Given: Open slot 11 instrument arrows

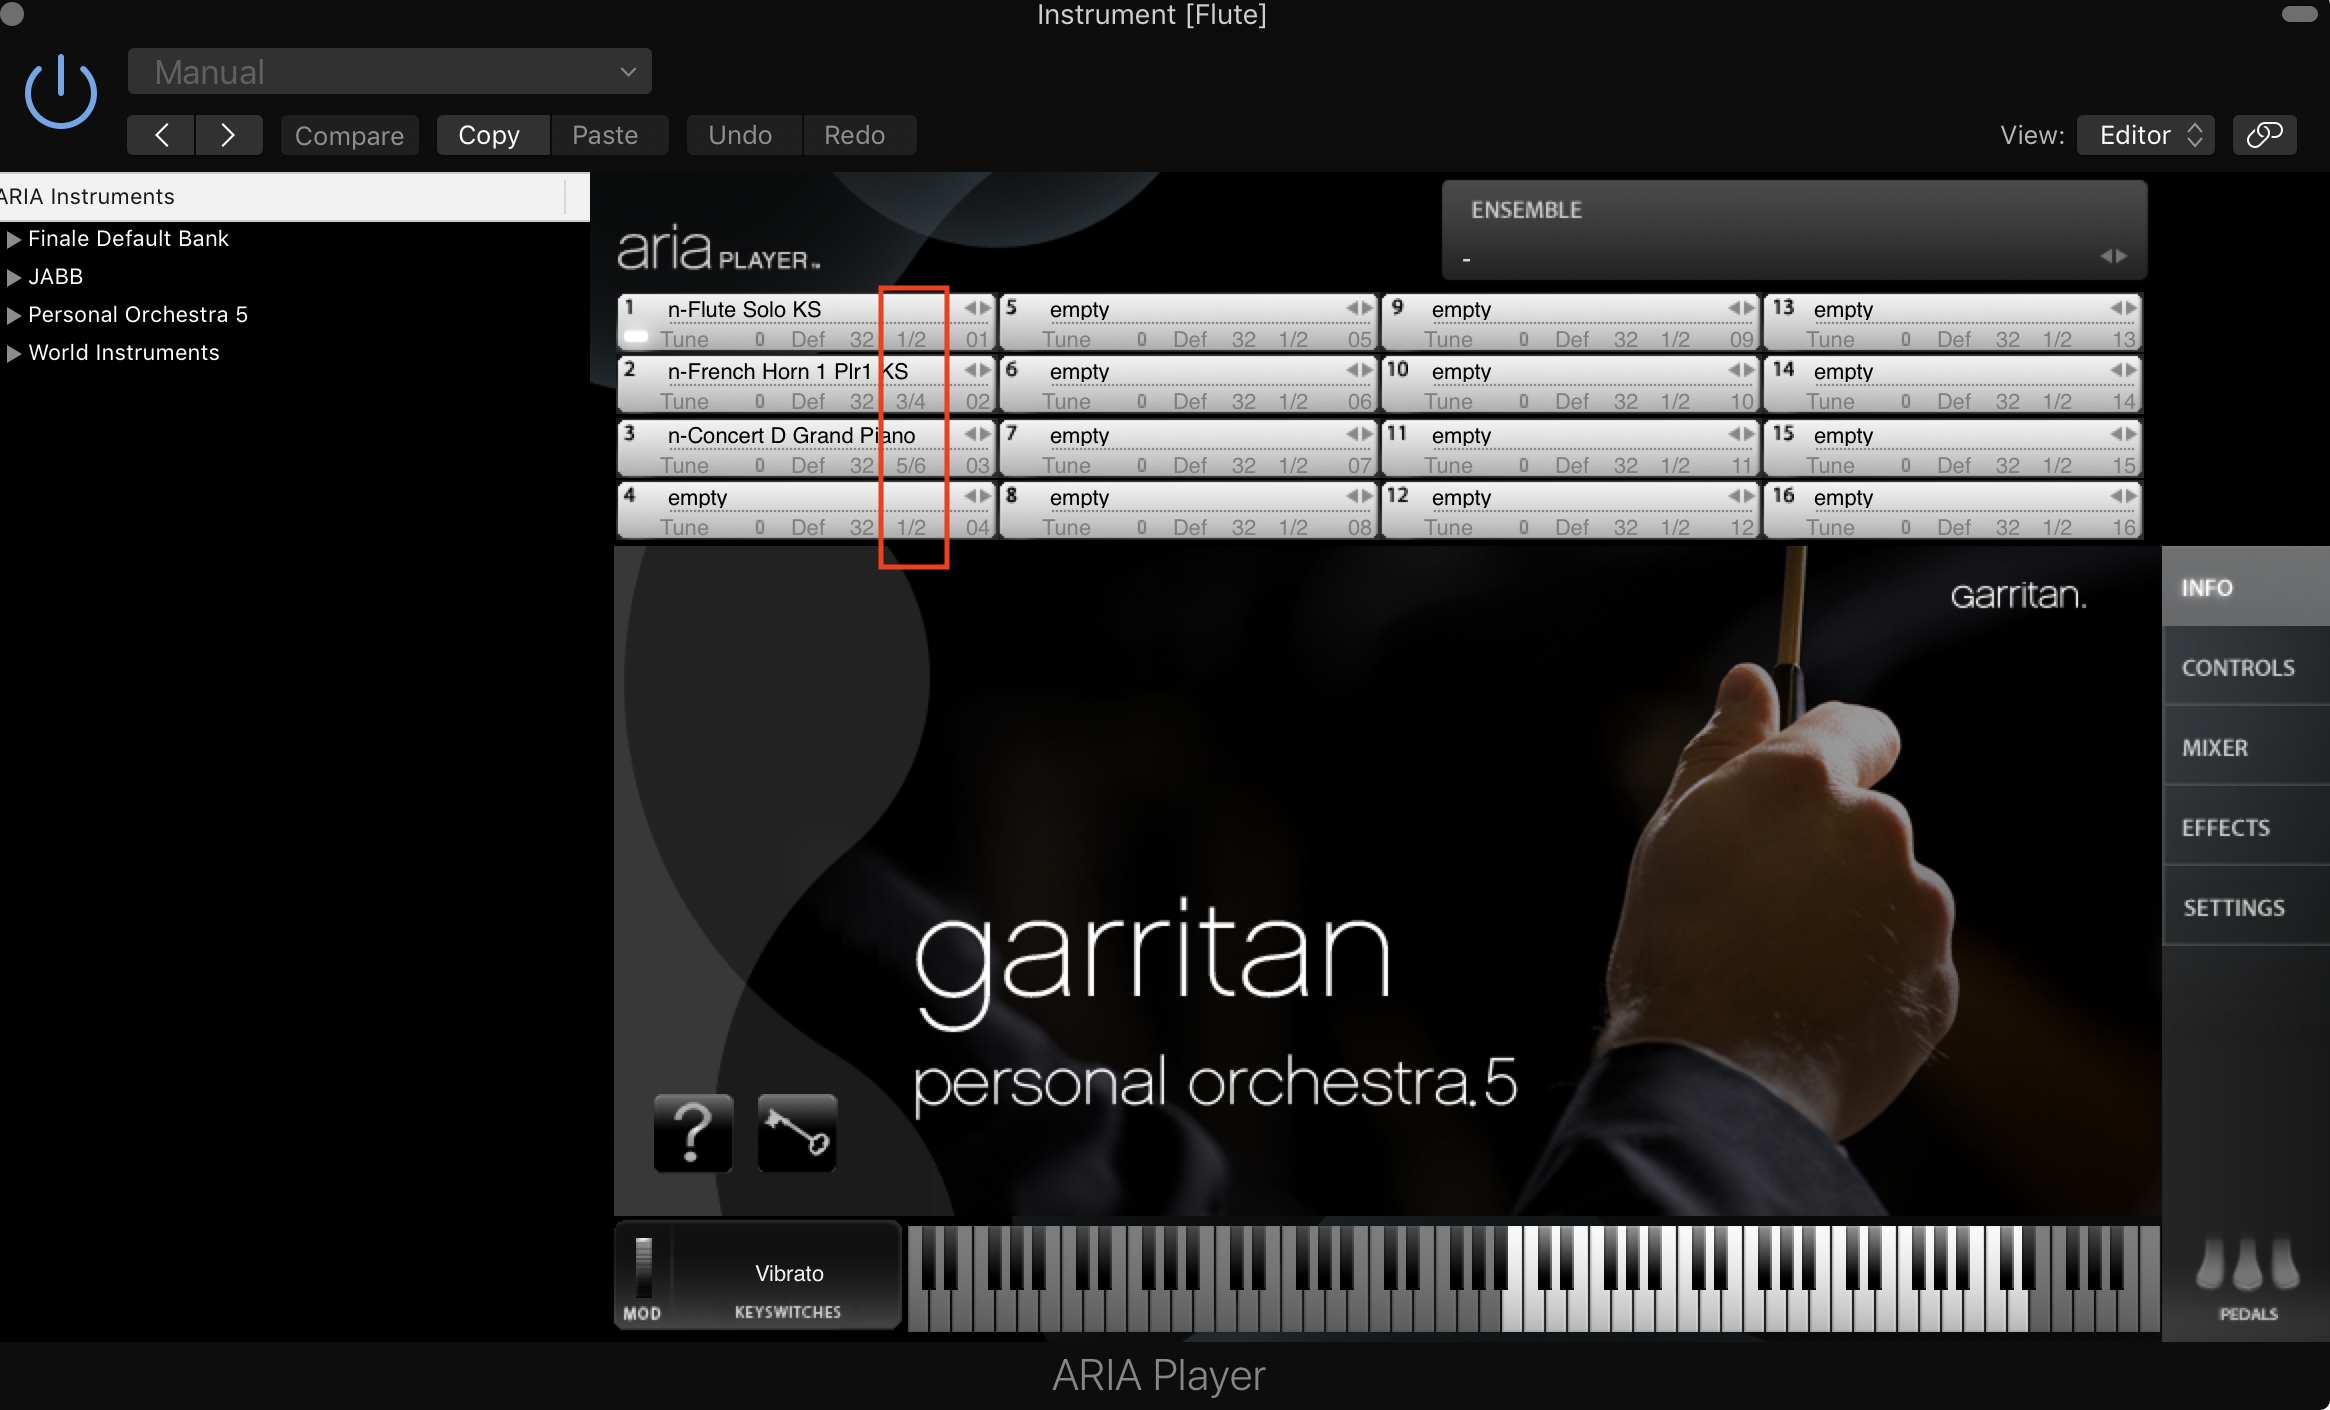Looking at the screenshot, I should 1741,434.
